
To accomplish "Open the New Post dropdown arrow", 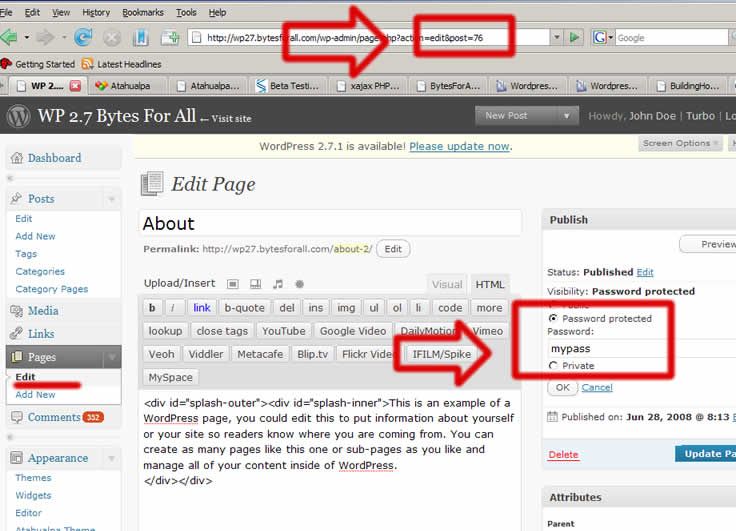I will [x=567, y=116].
